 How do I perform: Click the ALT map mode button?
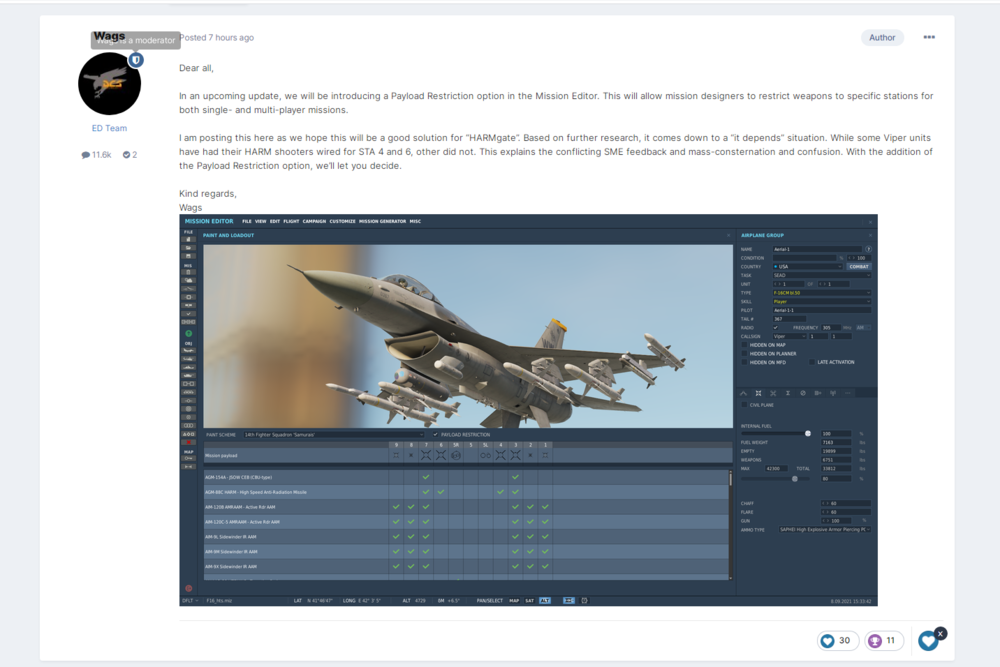tap(545, 601)
